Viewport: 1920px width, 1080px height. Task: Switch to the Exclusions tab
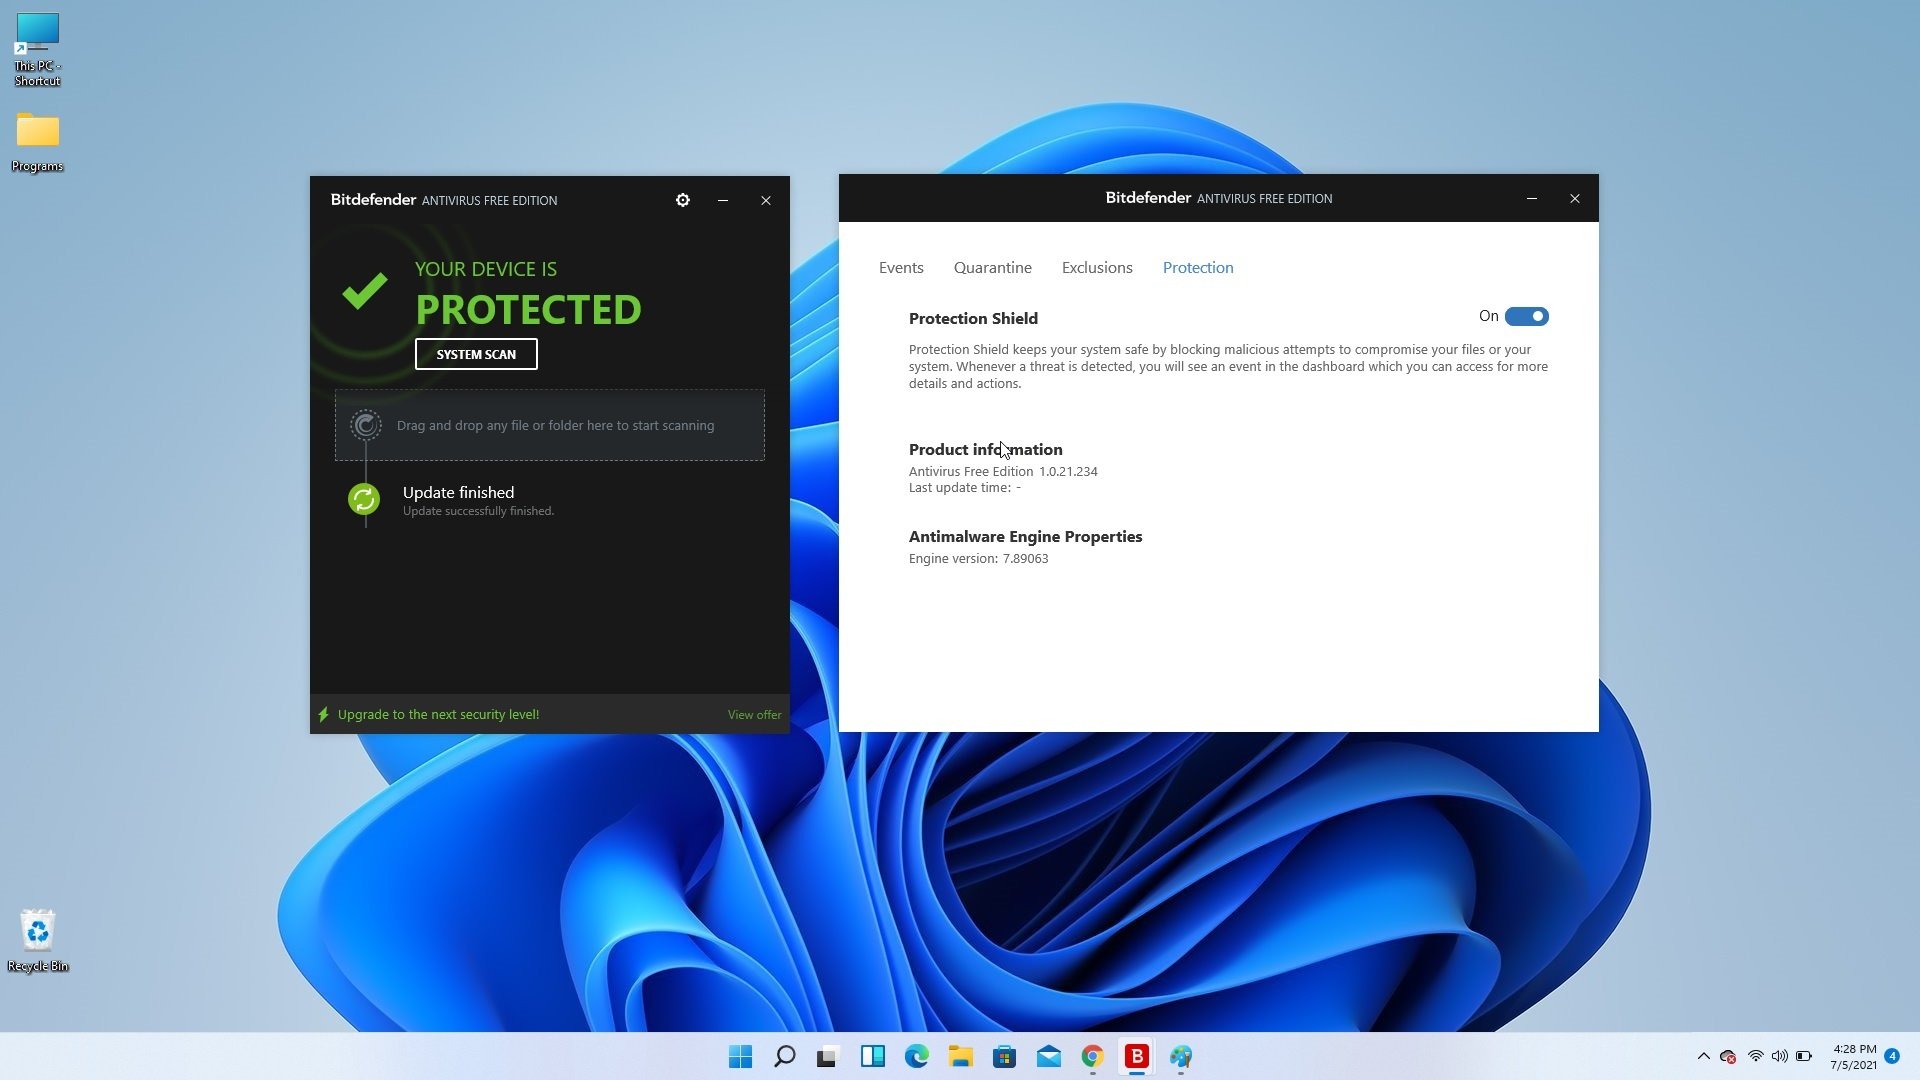click(x=1097, y=268)
